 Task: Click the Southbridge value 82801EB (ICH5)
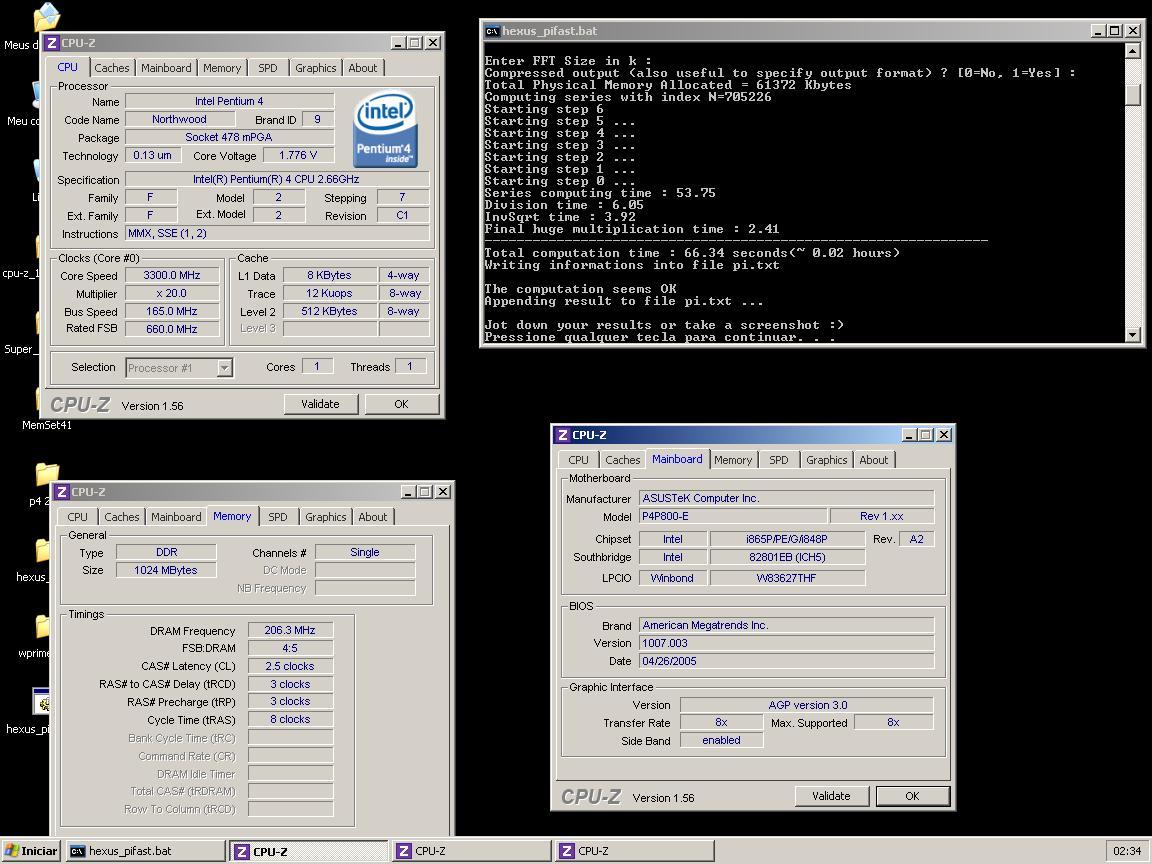click(x=787, y=557)
